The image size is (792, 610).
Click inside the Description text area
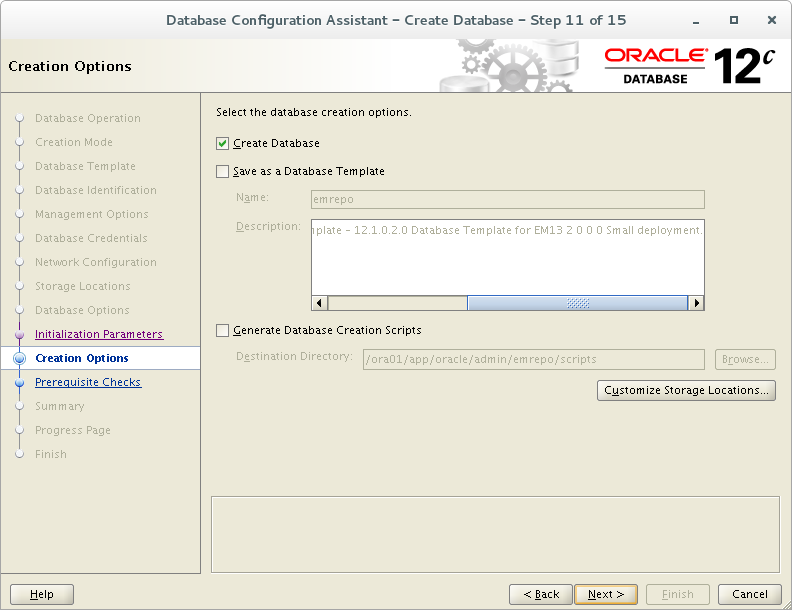click(x=508, y=258)
